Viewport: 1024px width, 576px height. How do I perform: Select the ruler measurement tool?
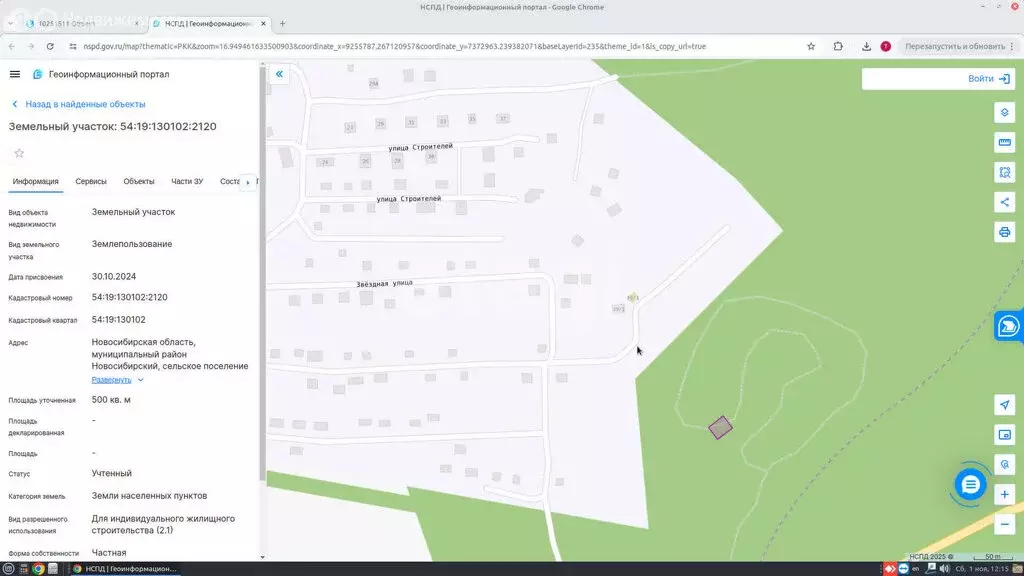1005,142
